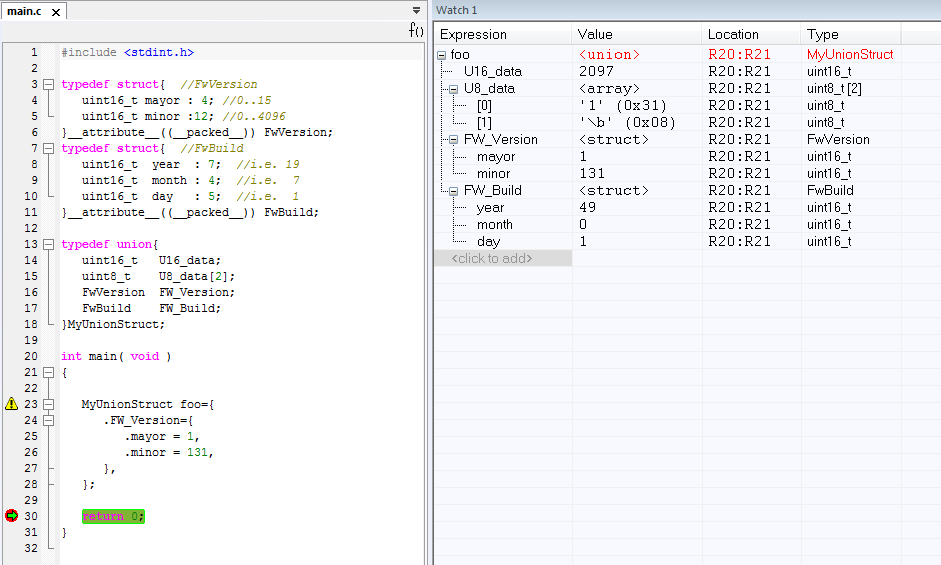941x565 pixels.
Task: Click the int main( void ) line
Action: pyautogui.click(x=116, y=357)
